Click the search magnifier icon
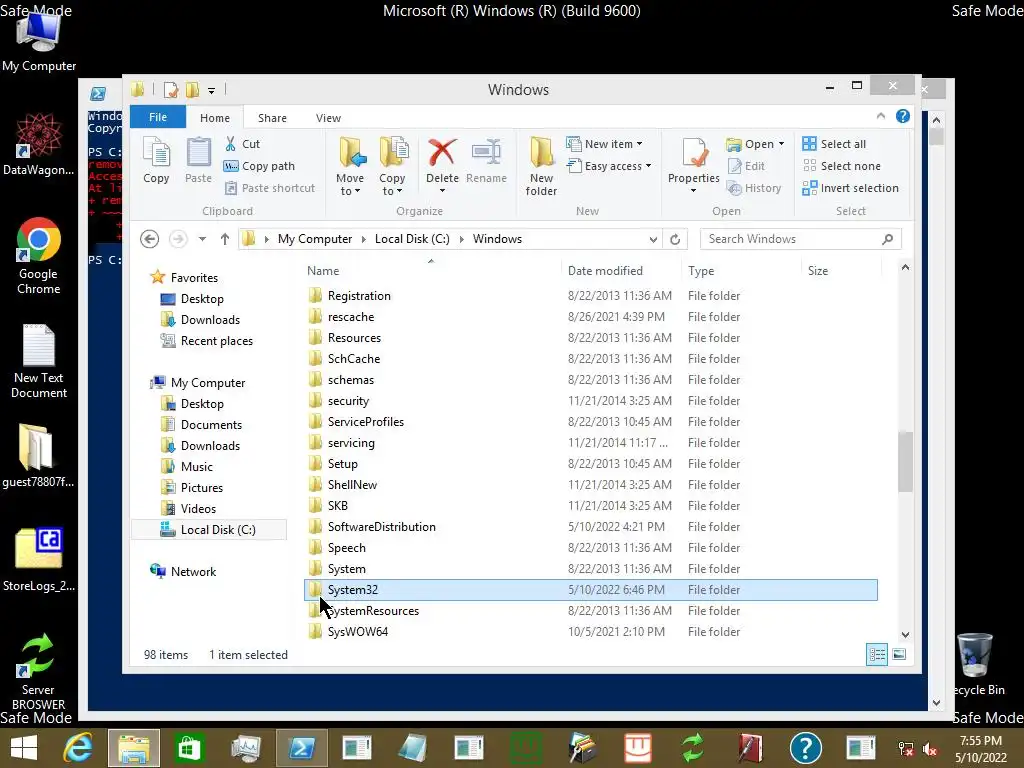Screen dimensions: 1024x768 pyautogui.click(x=887, y=239)
